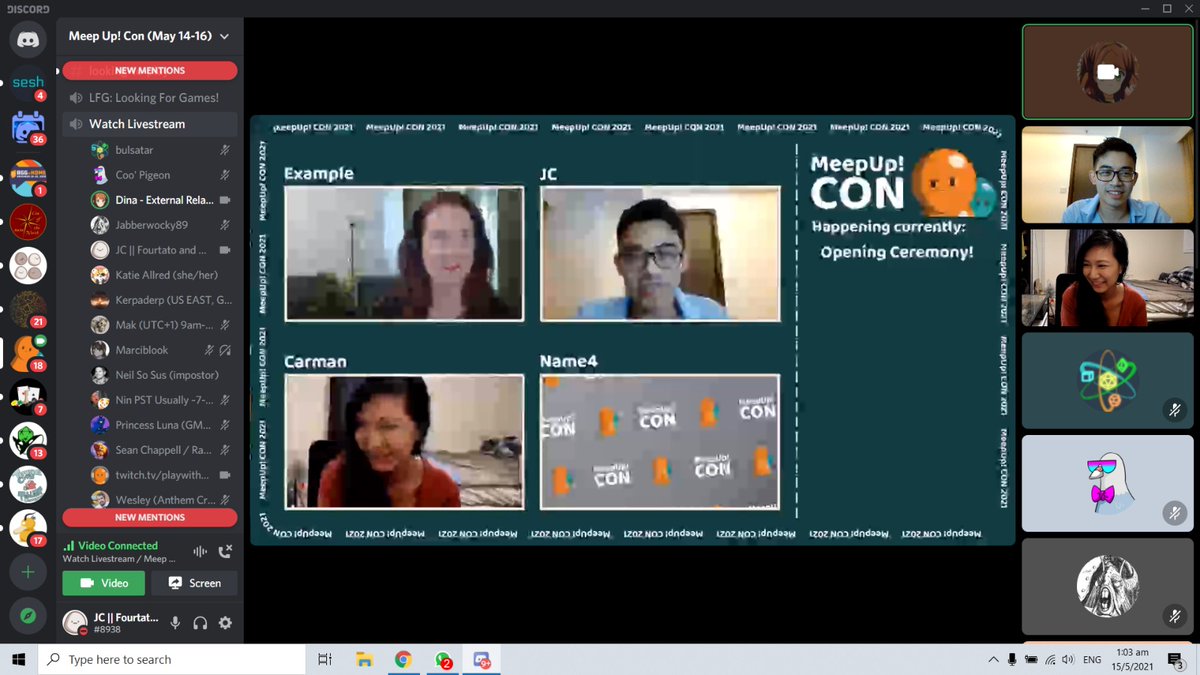Open notification center in system tray

pos(1177,659)
